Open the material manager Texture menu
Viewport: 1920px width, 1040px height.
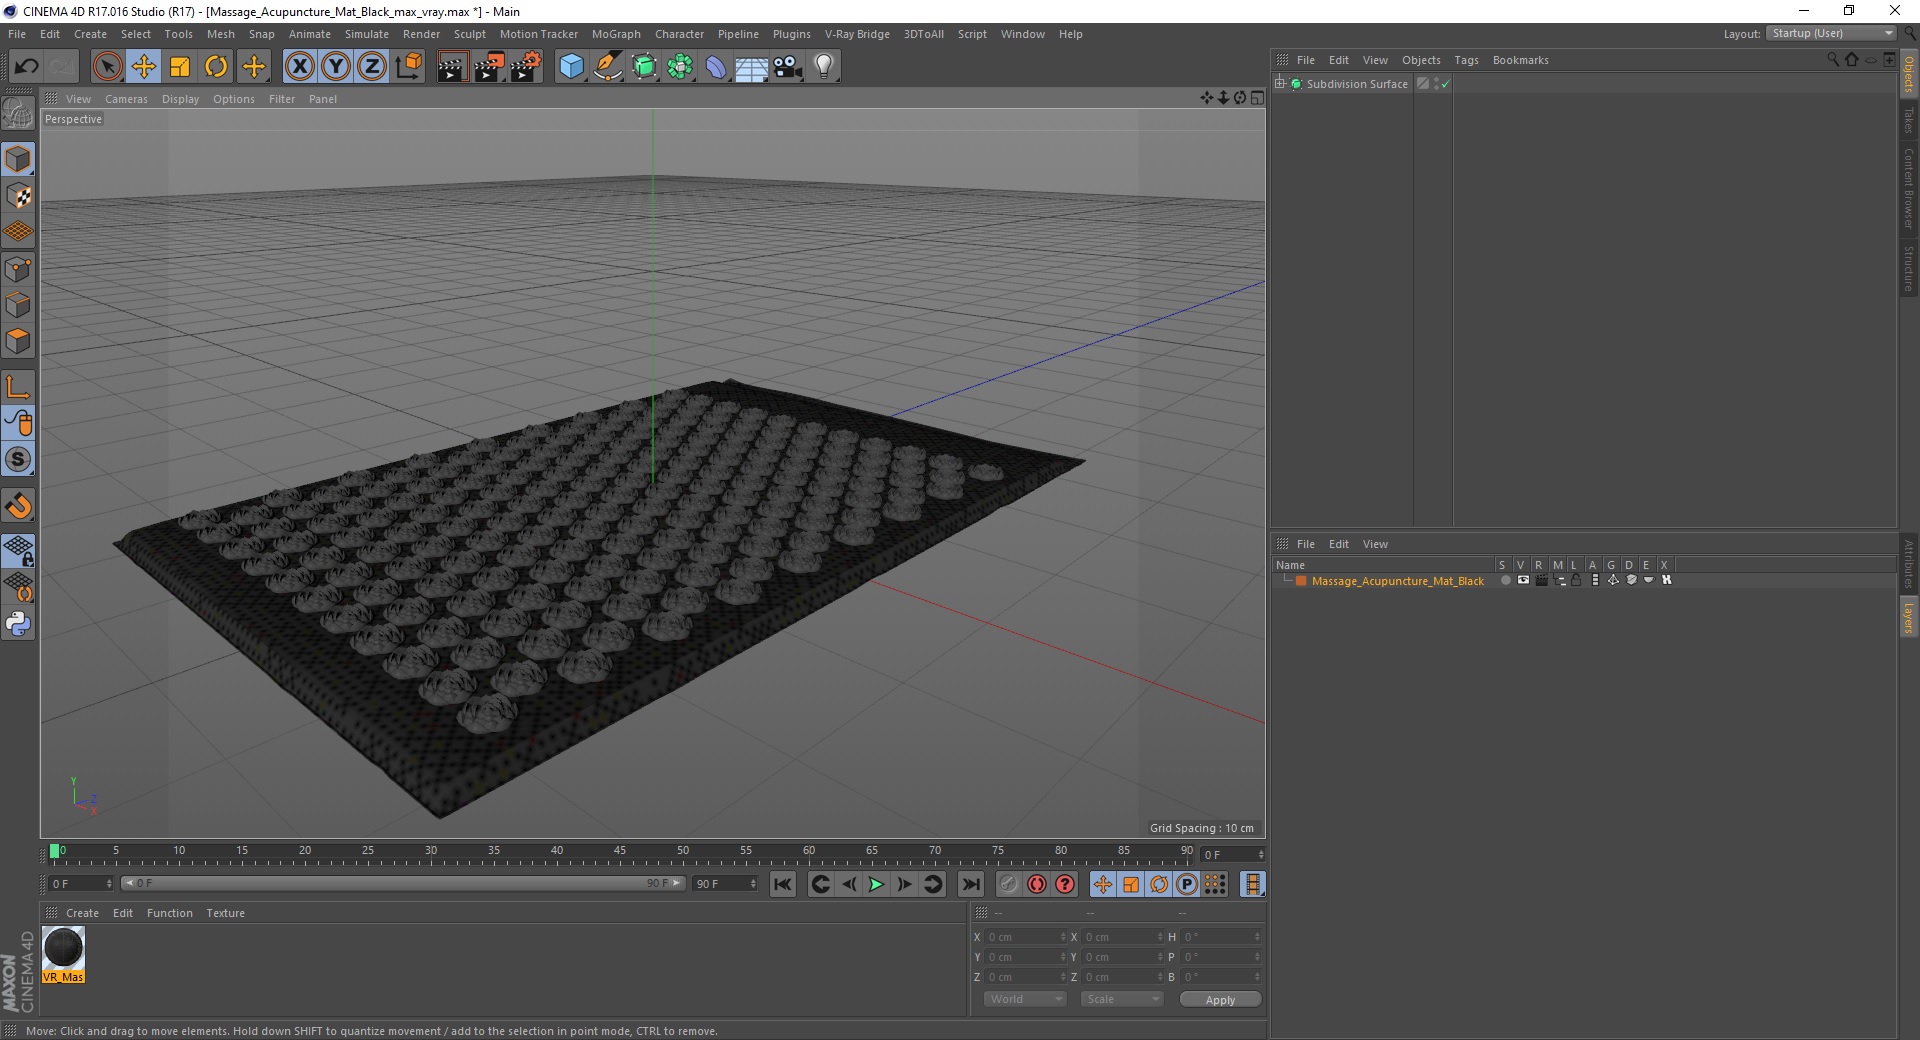click(x=225, y=913)
